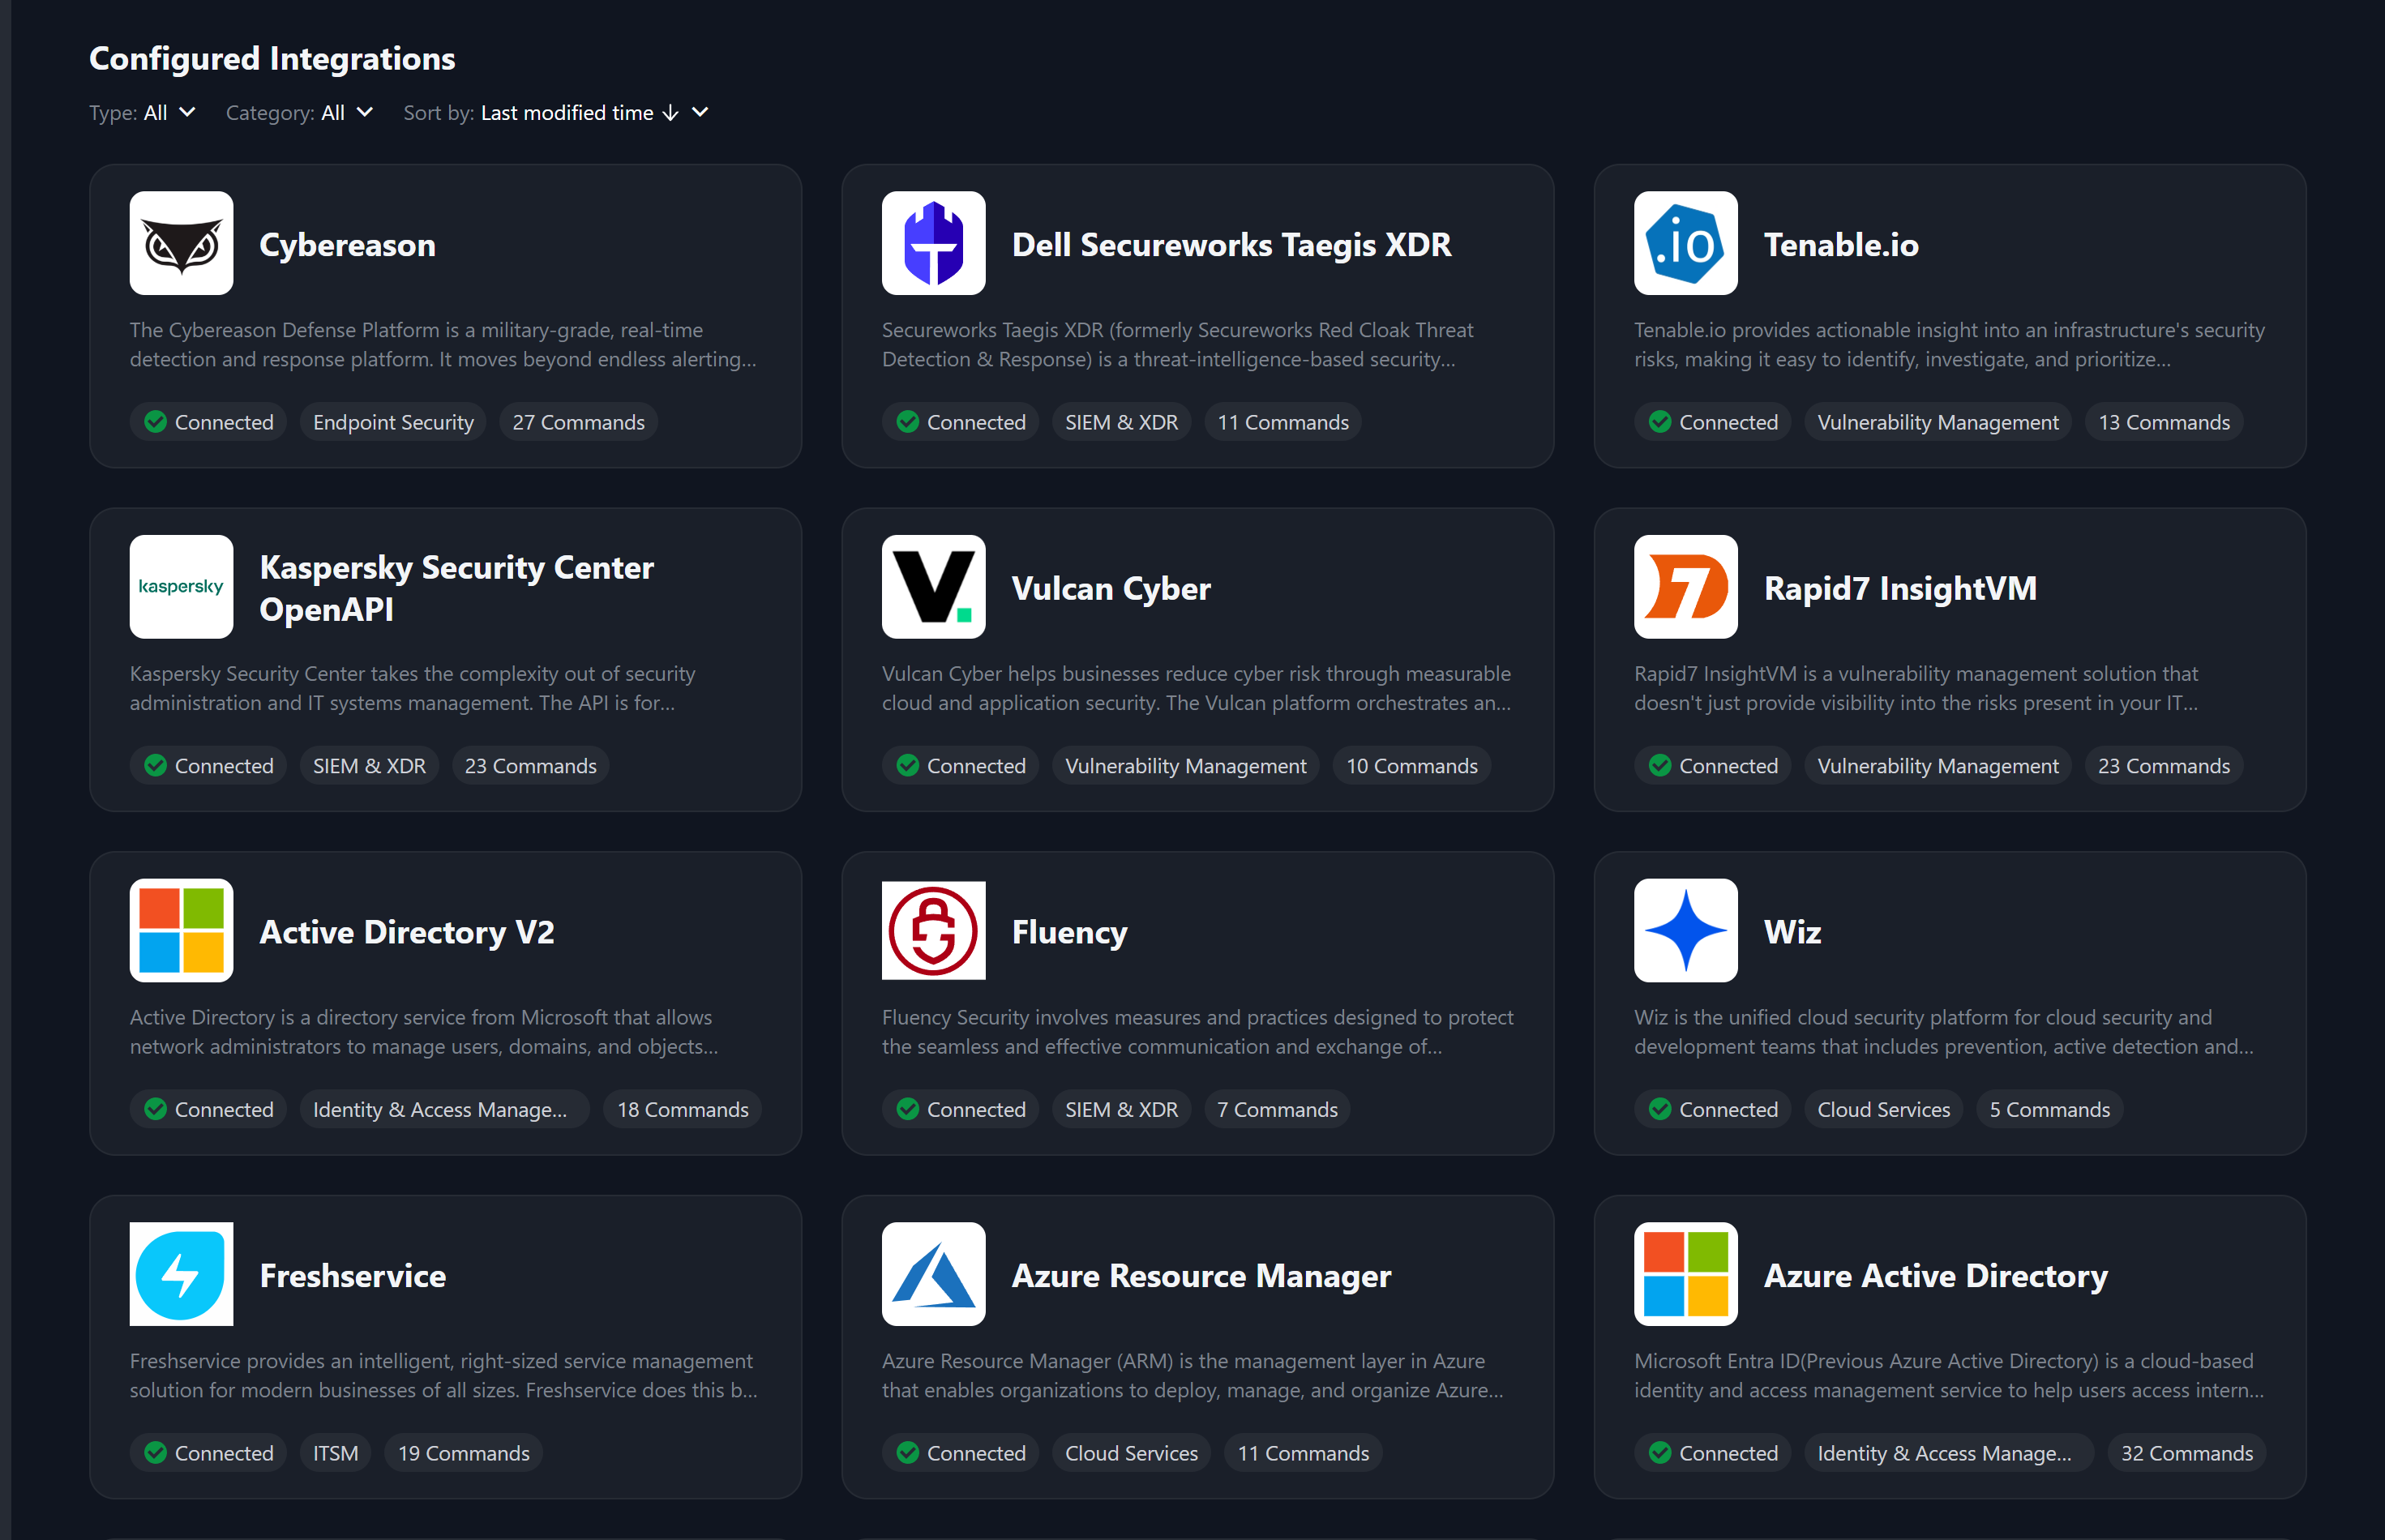Click the 32 Commands tag on Azure Active Directory
Screen dimensions: 2385x1540
[2186, 1453]
